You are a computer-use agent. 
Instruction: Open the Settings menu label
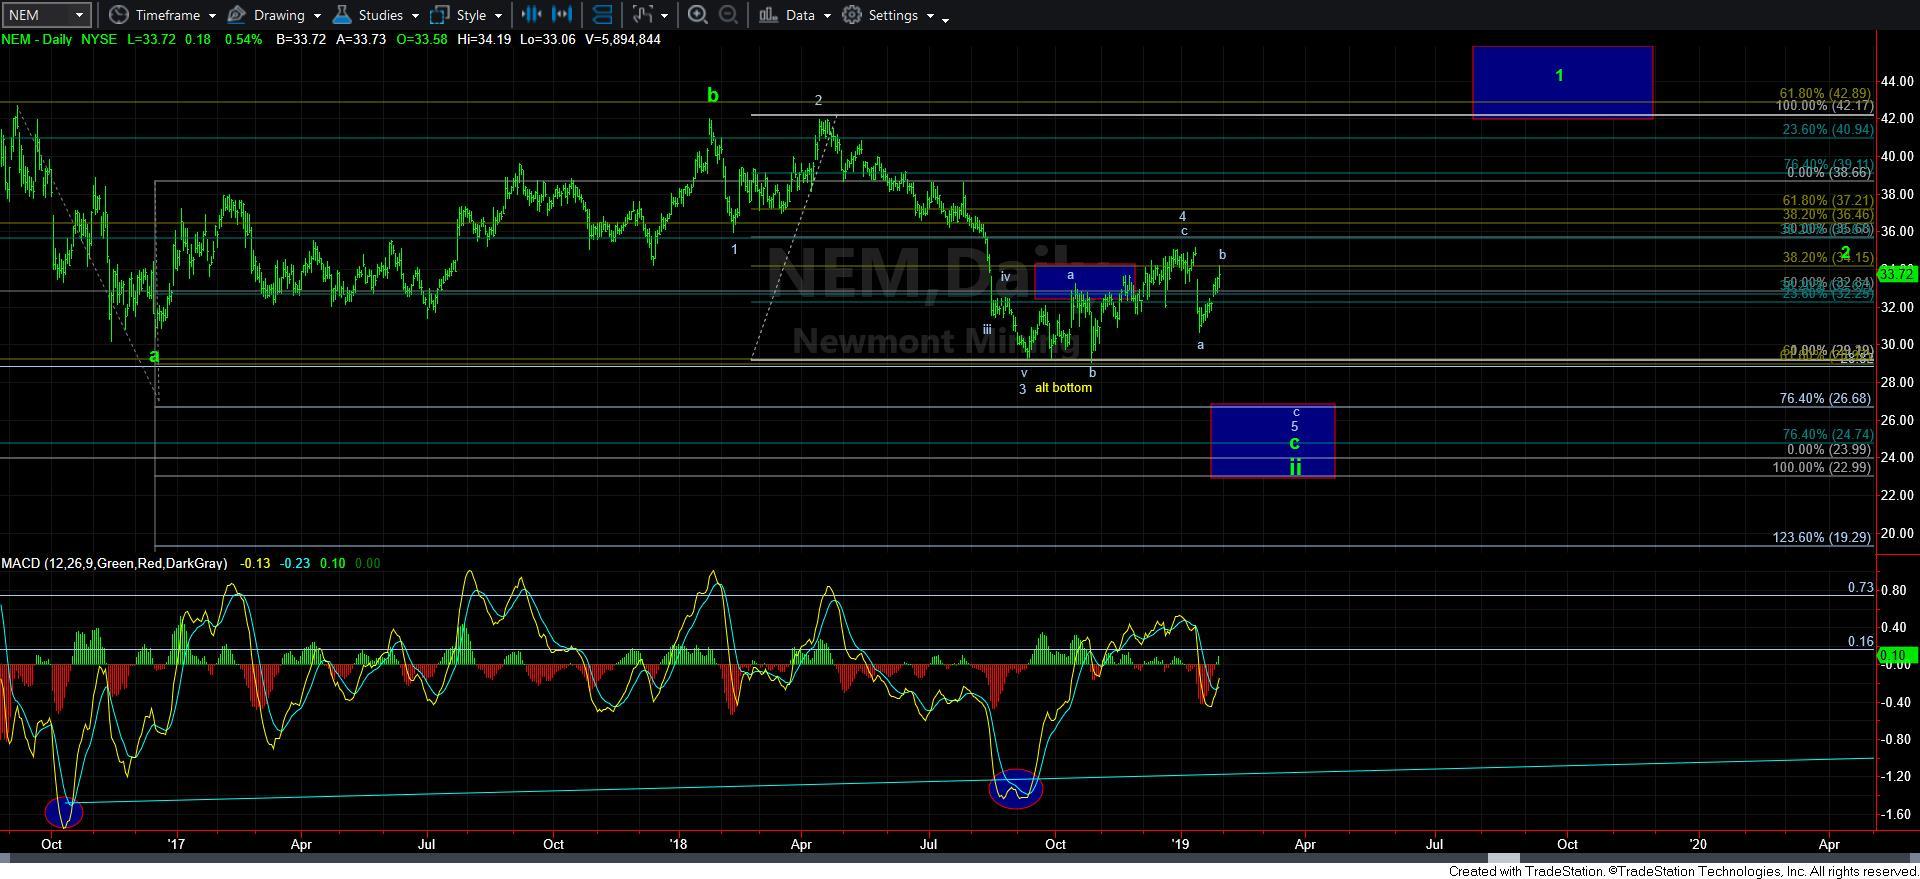coord(893,15)
